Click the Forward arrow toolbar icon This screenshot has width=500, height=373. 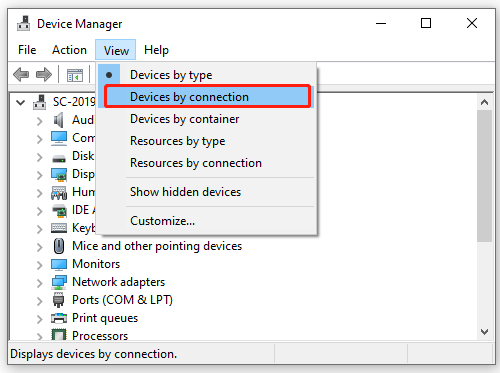coord(44,74)
